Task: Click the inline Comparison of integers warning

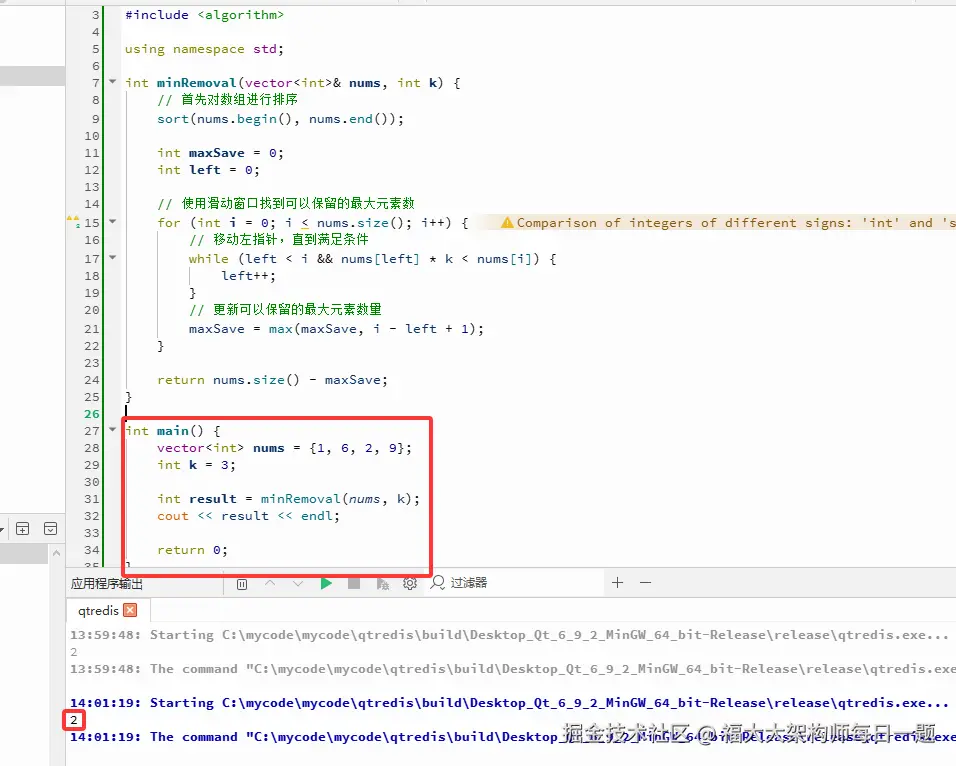Action: 729,223
